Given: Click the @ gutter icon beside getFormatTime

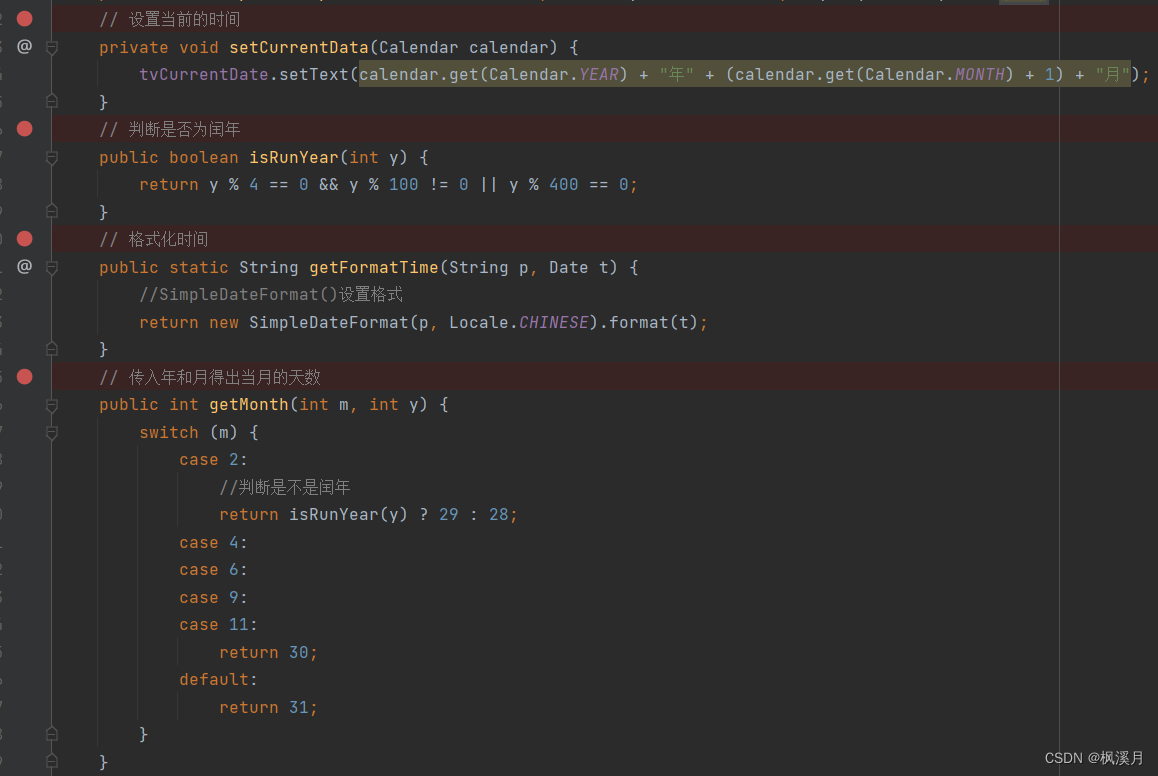Looking at the screenshot, I should click(x=24, y=267).
